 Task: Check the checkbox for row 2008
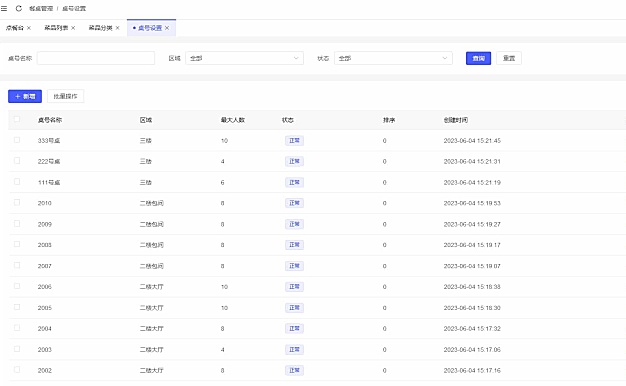pos(17,244)
